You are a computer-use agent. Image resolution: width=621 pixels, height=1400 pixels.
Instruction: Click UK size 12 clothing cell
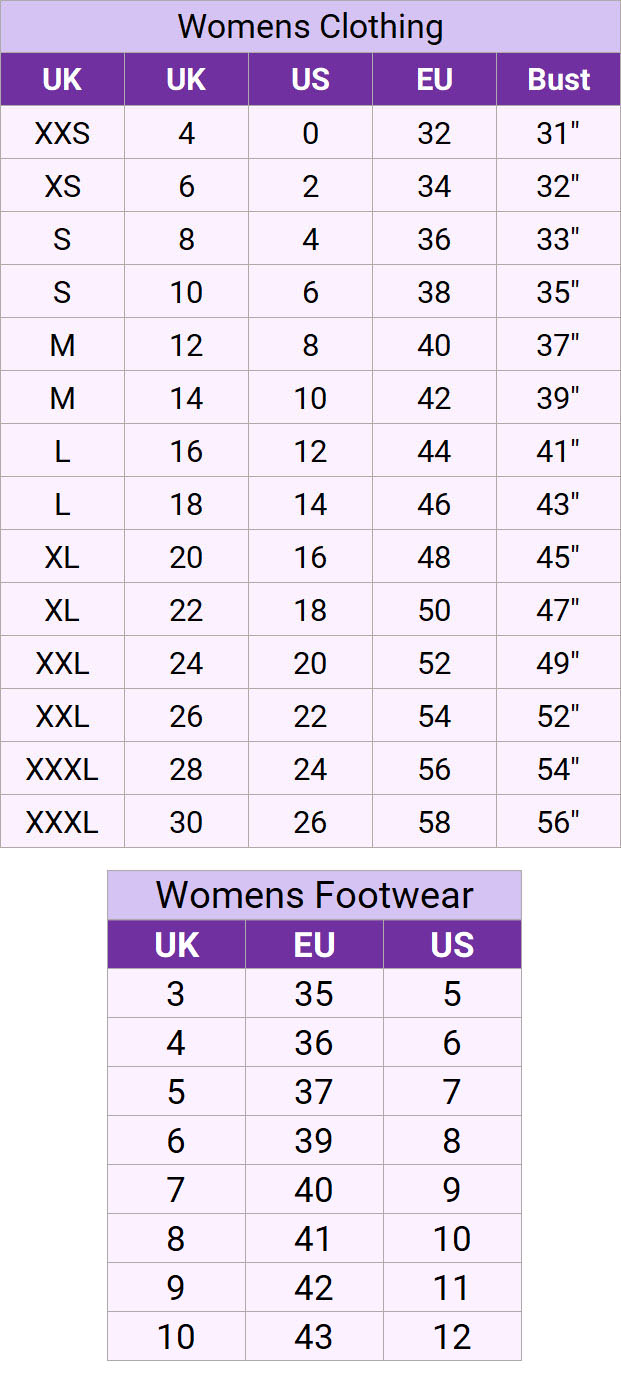point(186,345)
